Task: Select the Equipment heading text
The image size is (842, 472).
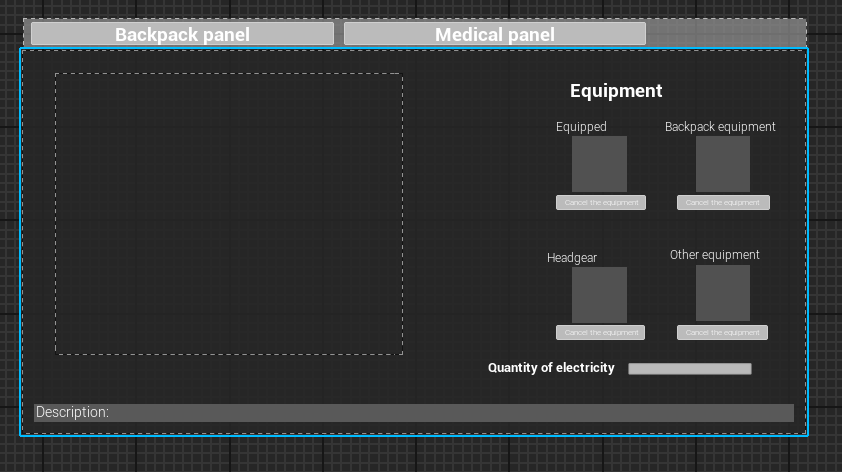Action: (x=616, y=91)
